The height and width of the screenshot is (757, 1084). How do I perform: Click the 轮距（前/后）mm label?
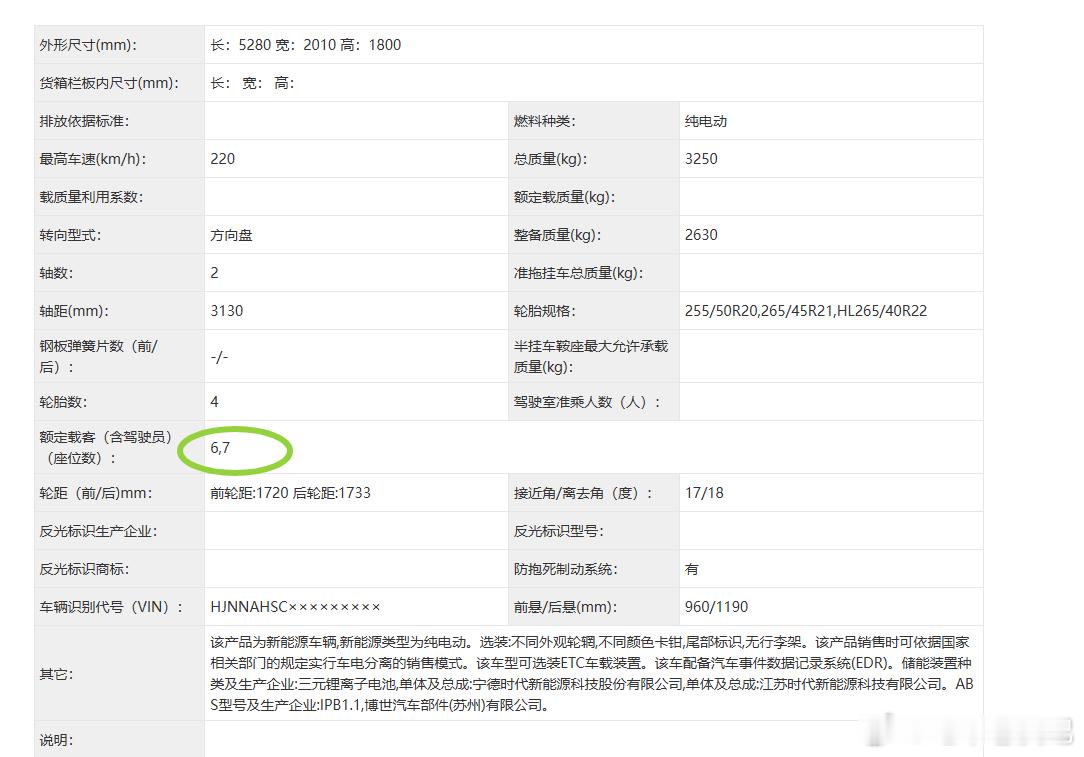[96, 493]
